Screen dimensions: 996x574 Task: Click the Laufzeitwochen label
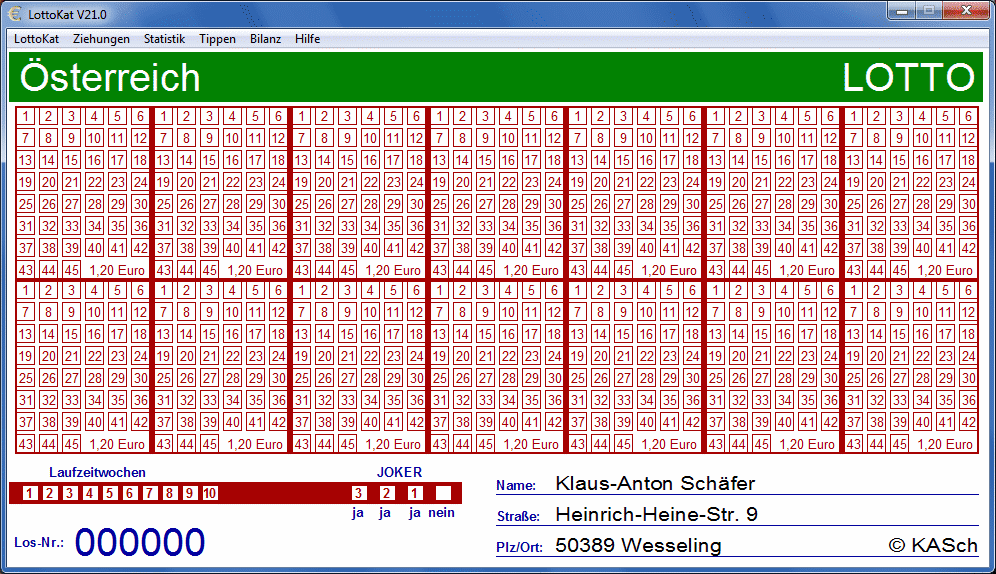97,472
